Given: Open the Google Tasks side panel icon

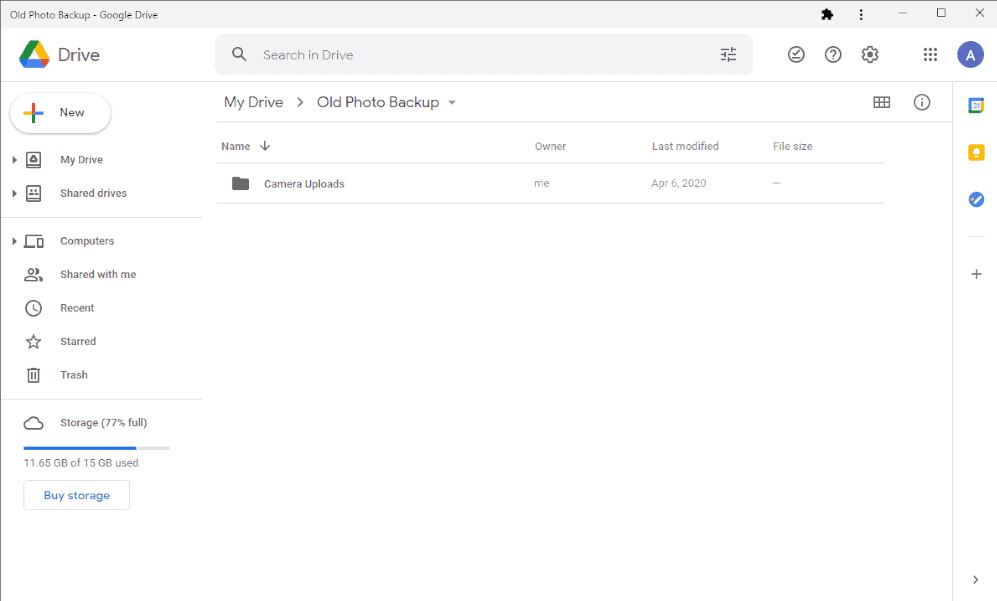Looking at the screenshot, I should pyautogui.click(x=976, y=200).
